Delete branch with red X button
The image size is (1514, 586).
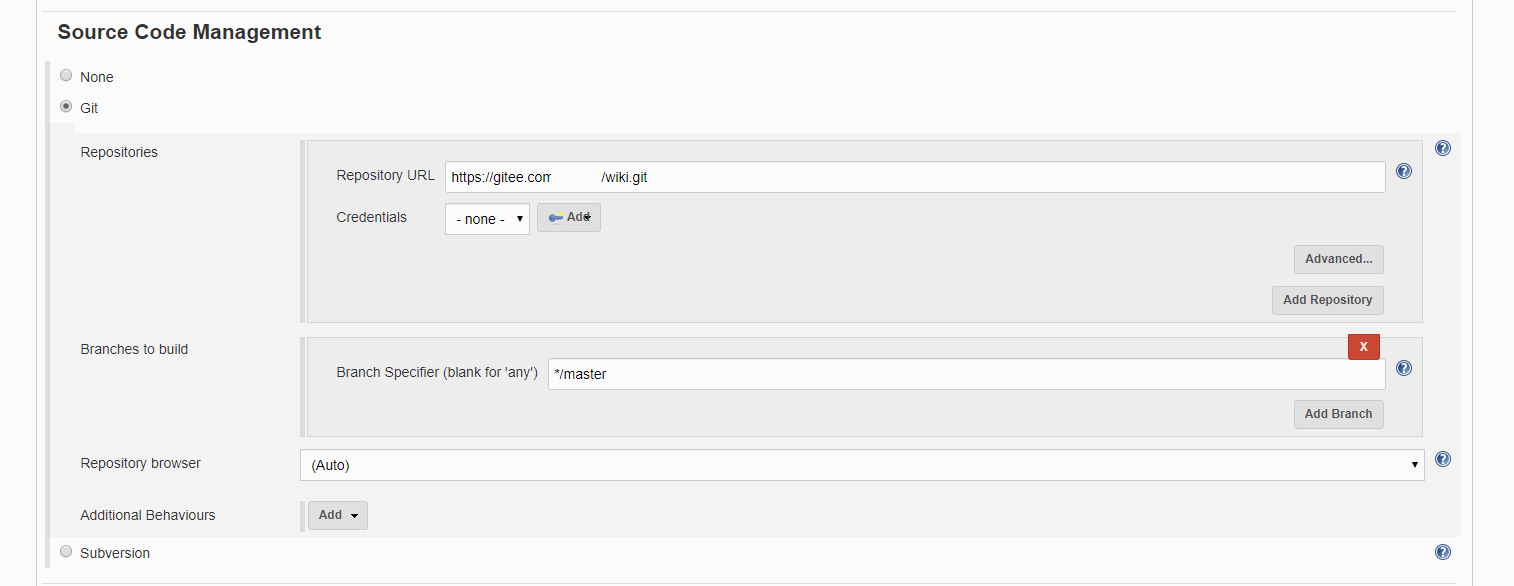pyautogui.click(x=1364, y=346)
